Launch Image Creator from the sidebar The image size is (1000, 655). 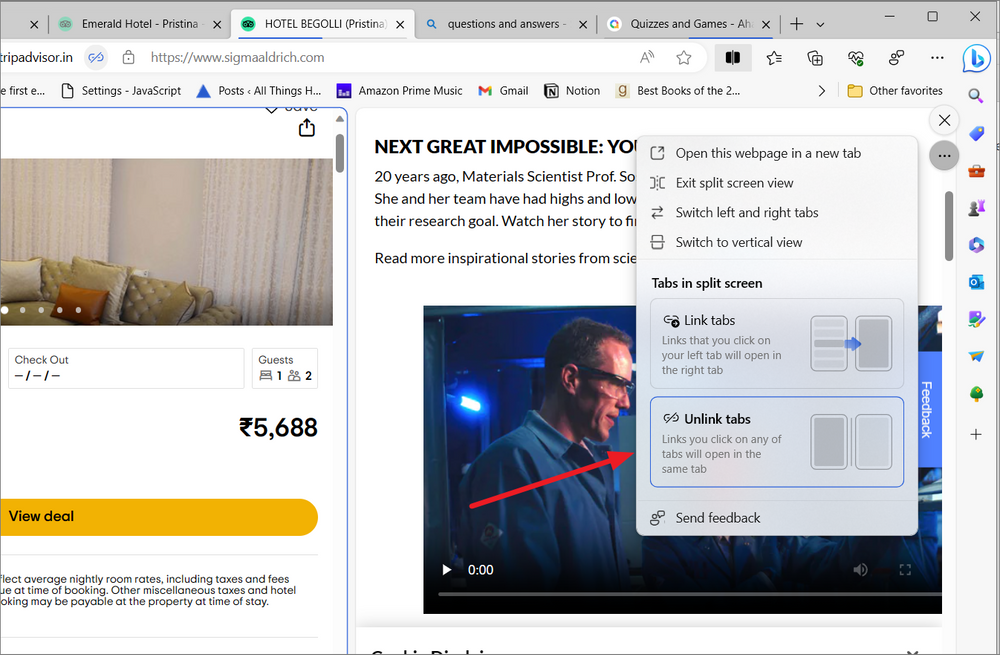click(976, 319)
